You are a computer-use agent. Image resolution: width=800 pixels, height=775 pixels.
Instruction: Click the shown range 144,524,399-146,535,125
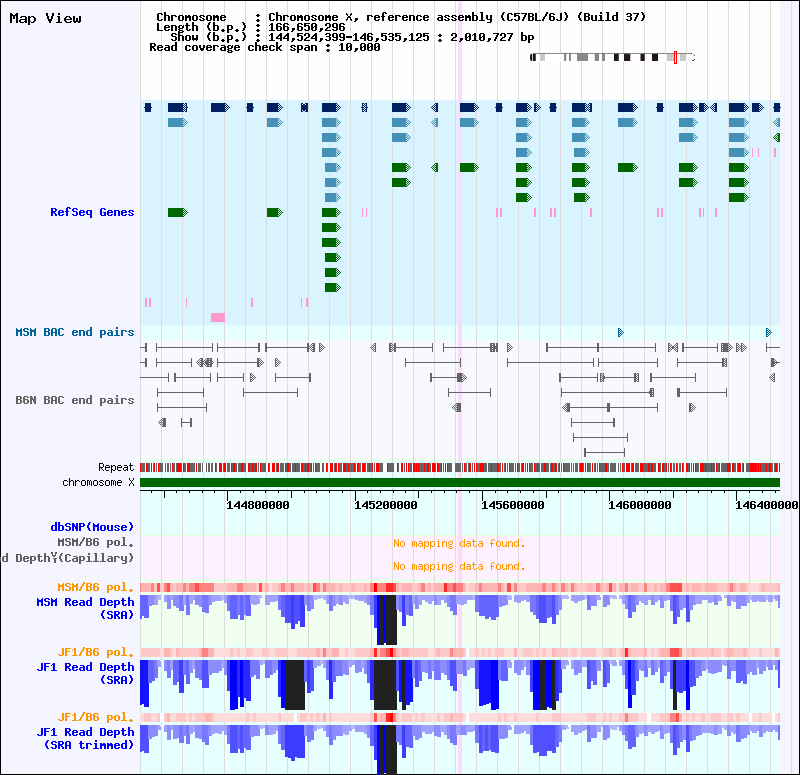[x=349, y=37]
